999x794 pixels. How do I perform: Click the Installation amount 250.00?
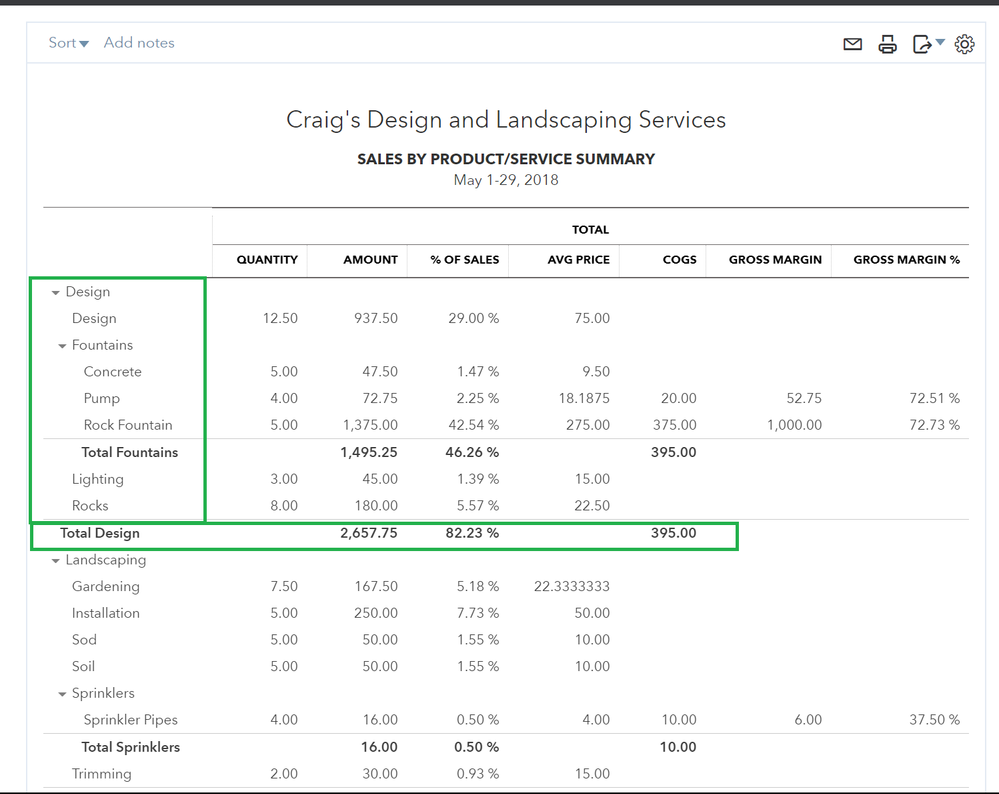(376, 613)
